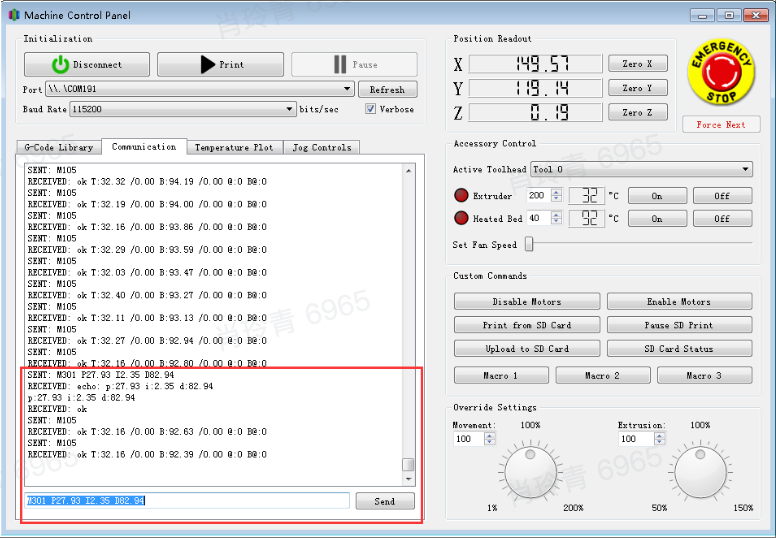The width and height of the screenshot is (776, 538).
Task: Turn the Heated Bed heater Off
Action: (722, 219)
